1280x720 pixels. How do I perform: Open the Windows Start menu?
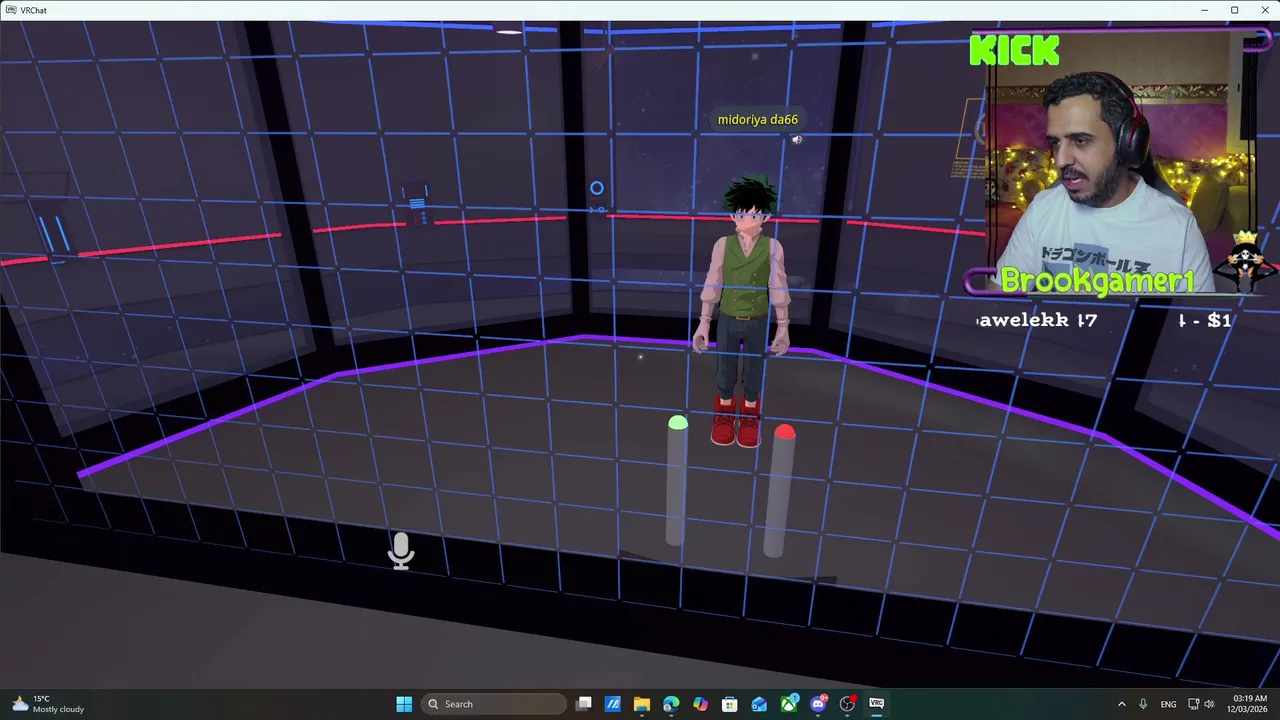coord(404,704)
